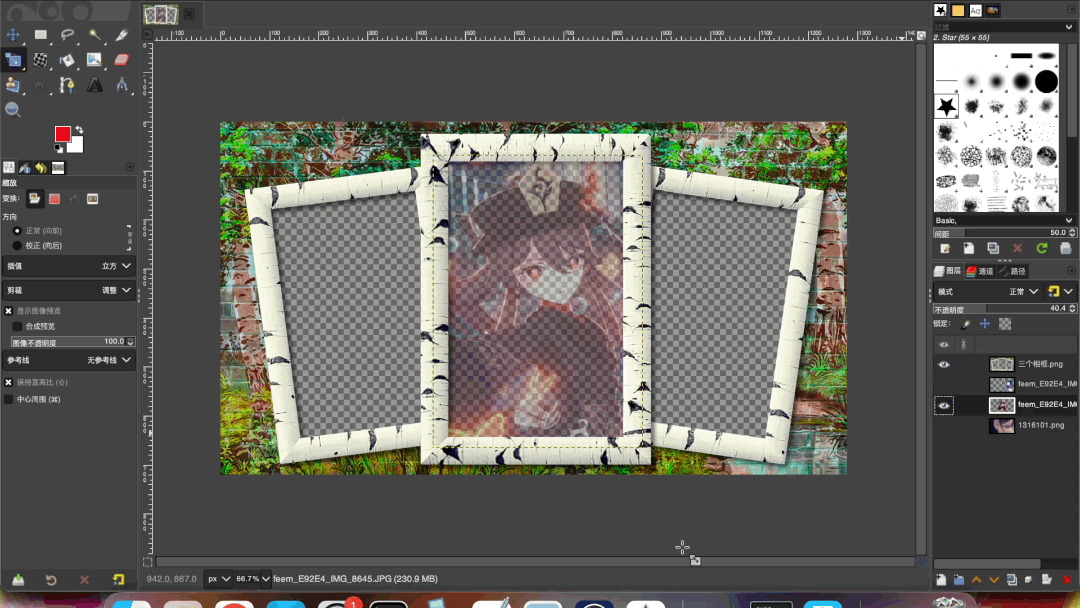
Task: Open the Tool Options tab
Action: click(8, 167)
